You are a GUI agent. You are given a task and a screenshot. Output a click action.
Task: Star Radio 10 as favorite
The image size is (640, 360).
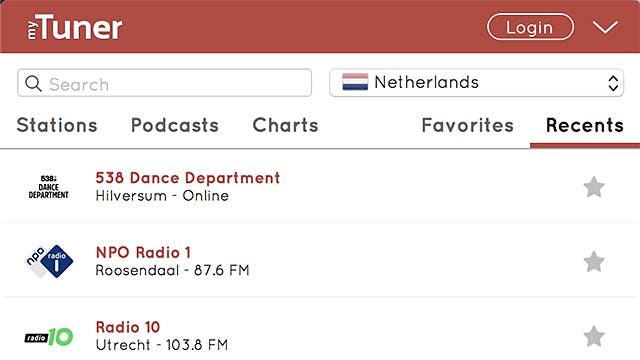pos(594,336)
